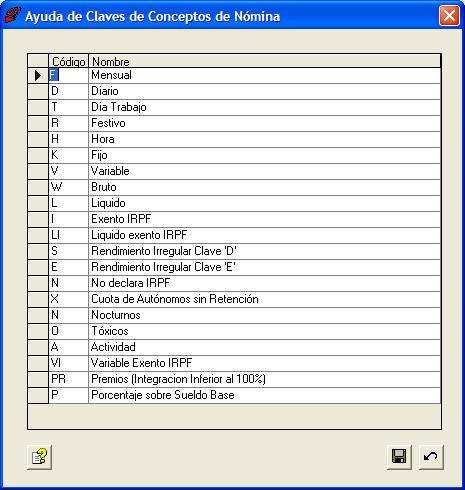
Task: Click the Nombre column header
Action: tap(265, 61)
